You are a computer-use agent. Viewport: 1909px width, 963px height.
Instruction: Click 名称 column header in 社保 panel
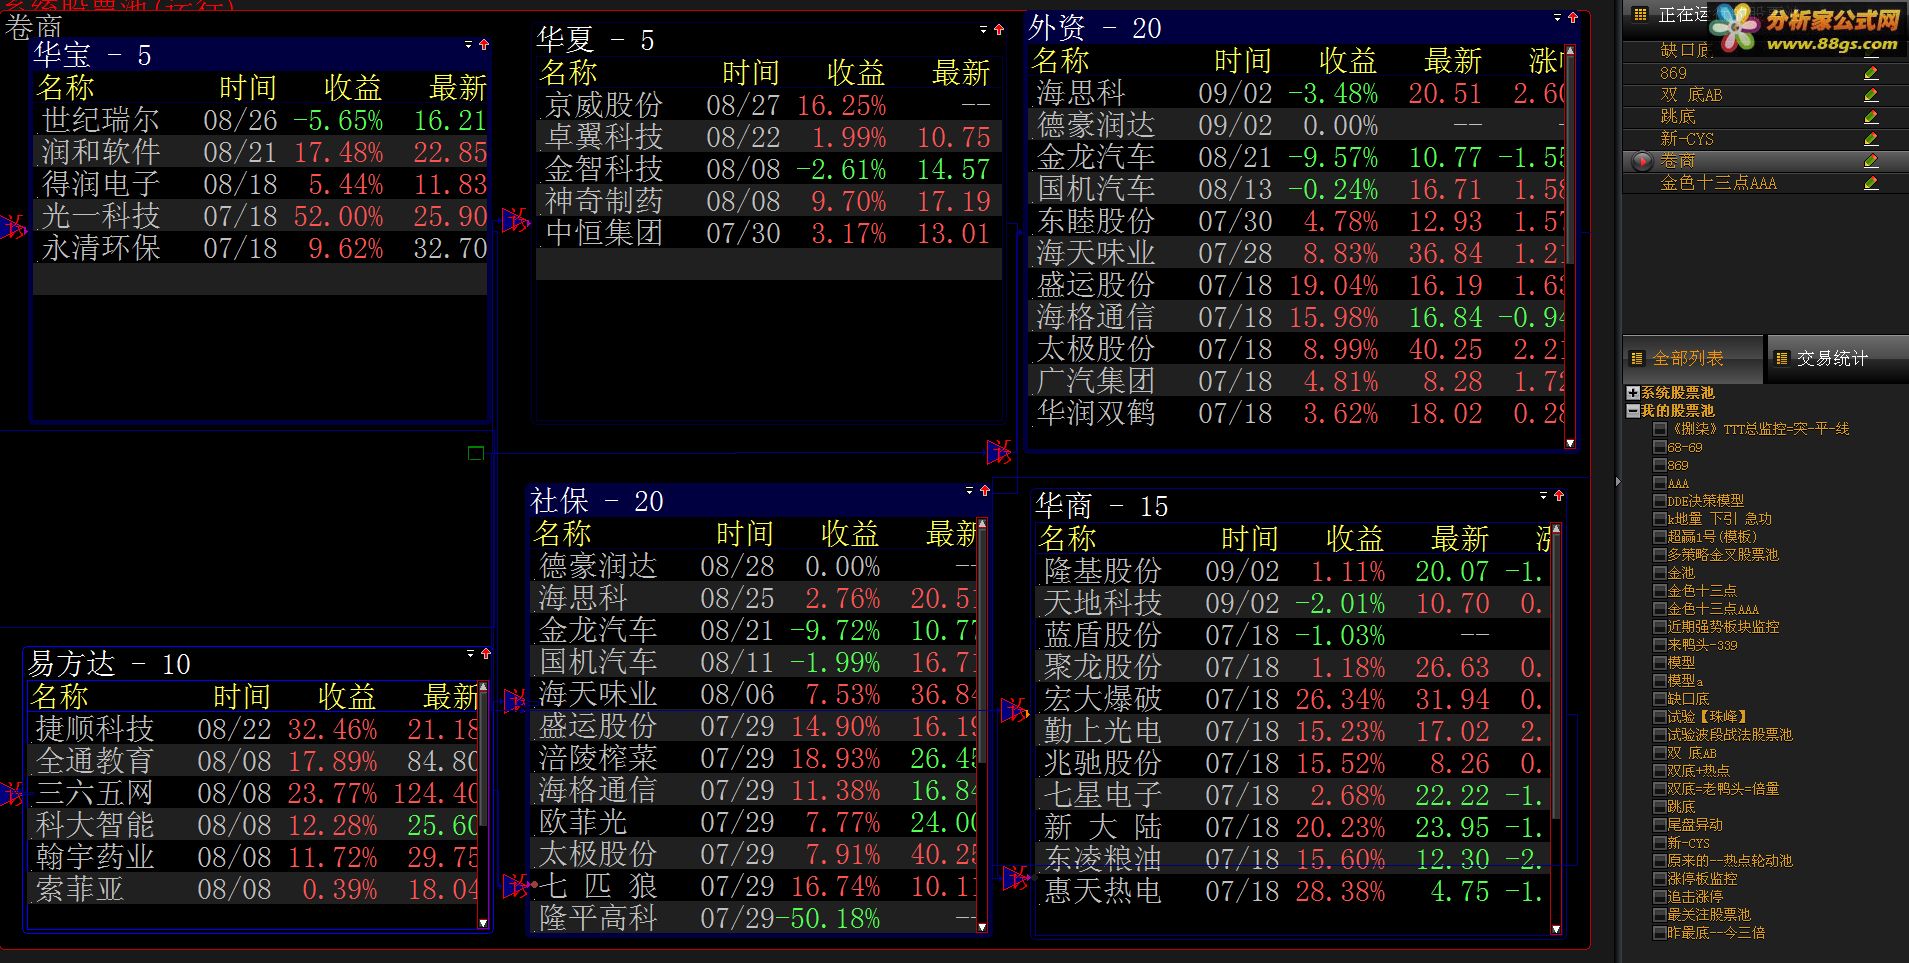click(x=562, y=534)
